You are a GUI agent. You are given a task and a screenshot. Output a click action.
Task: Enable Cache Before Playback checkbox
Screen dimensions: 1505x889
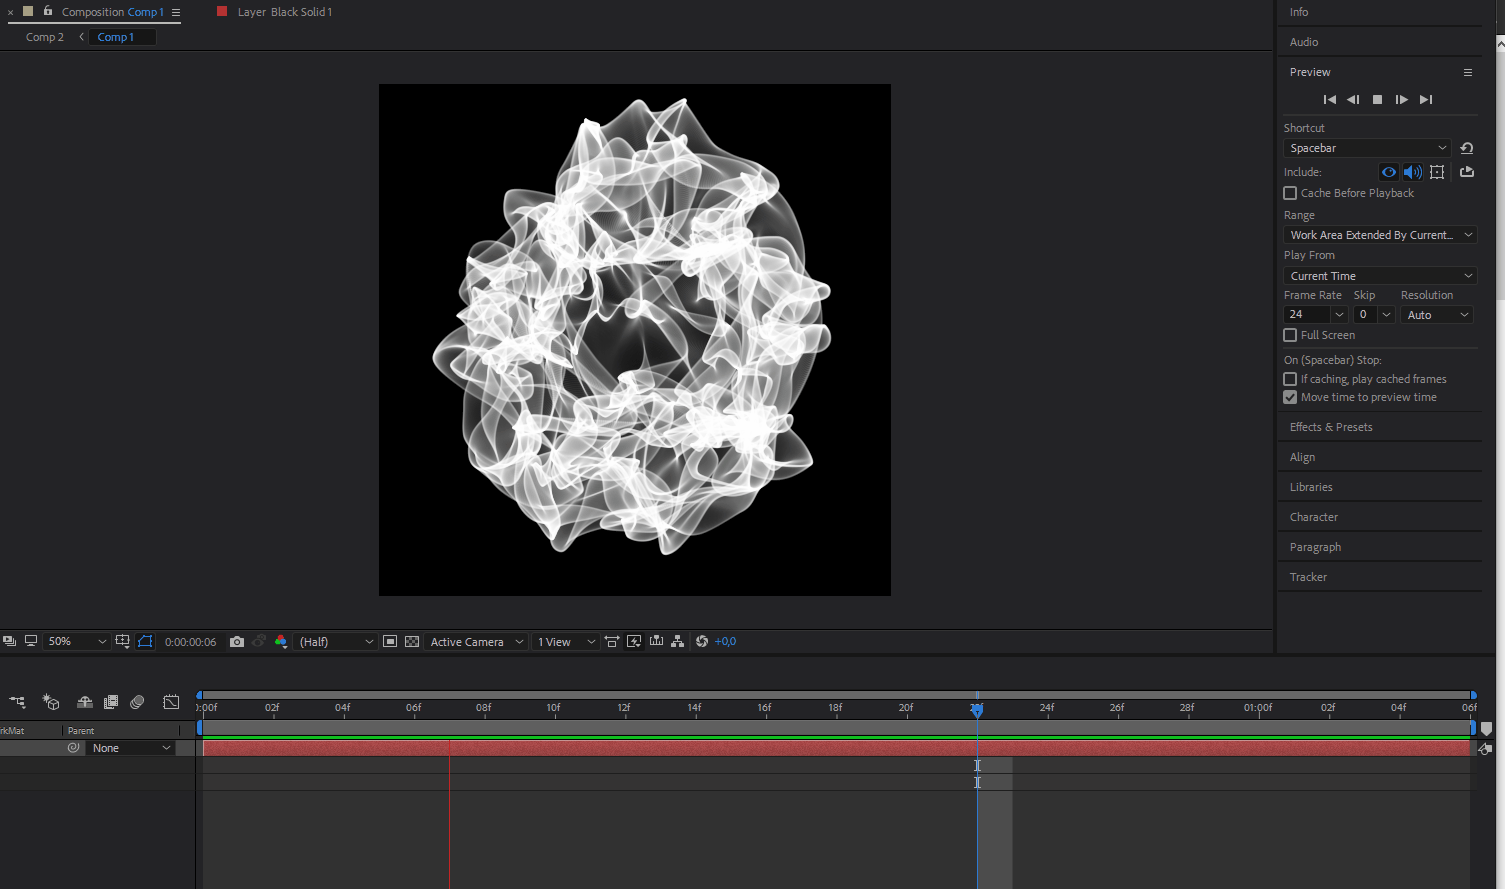[x=1290, y=193]
